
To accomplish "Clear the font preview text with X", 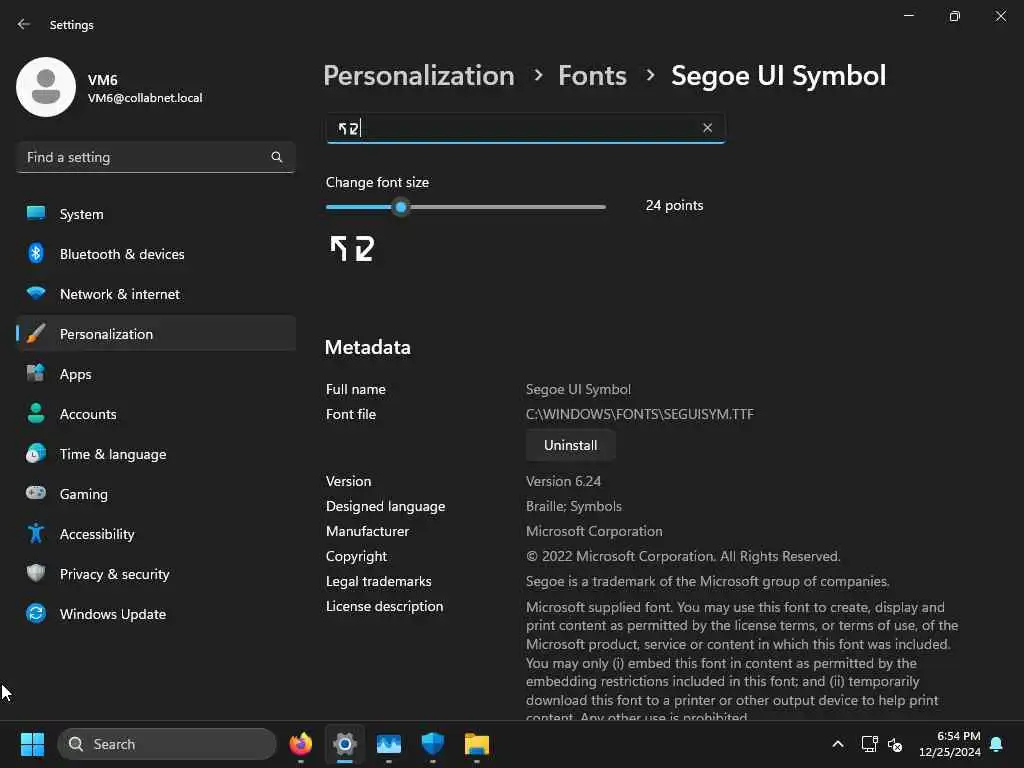I will click(x=707, y=128).
